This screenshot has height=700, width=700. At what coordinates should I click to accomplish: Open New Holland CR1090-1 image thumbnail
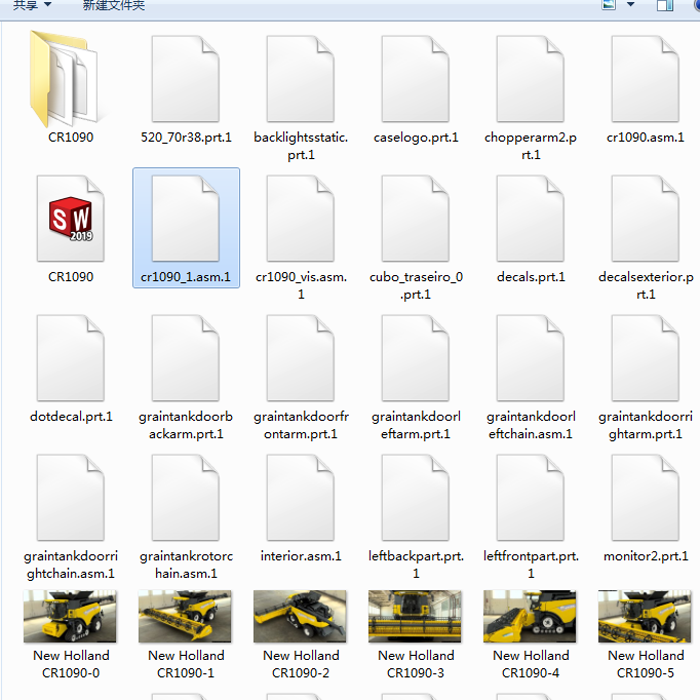pyautogui.click(x=185, y=617)
